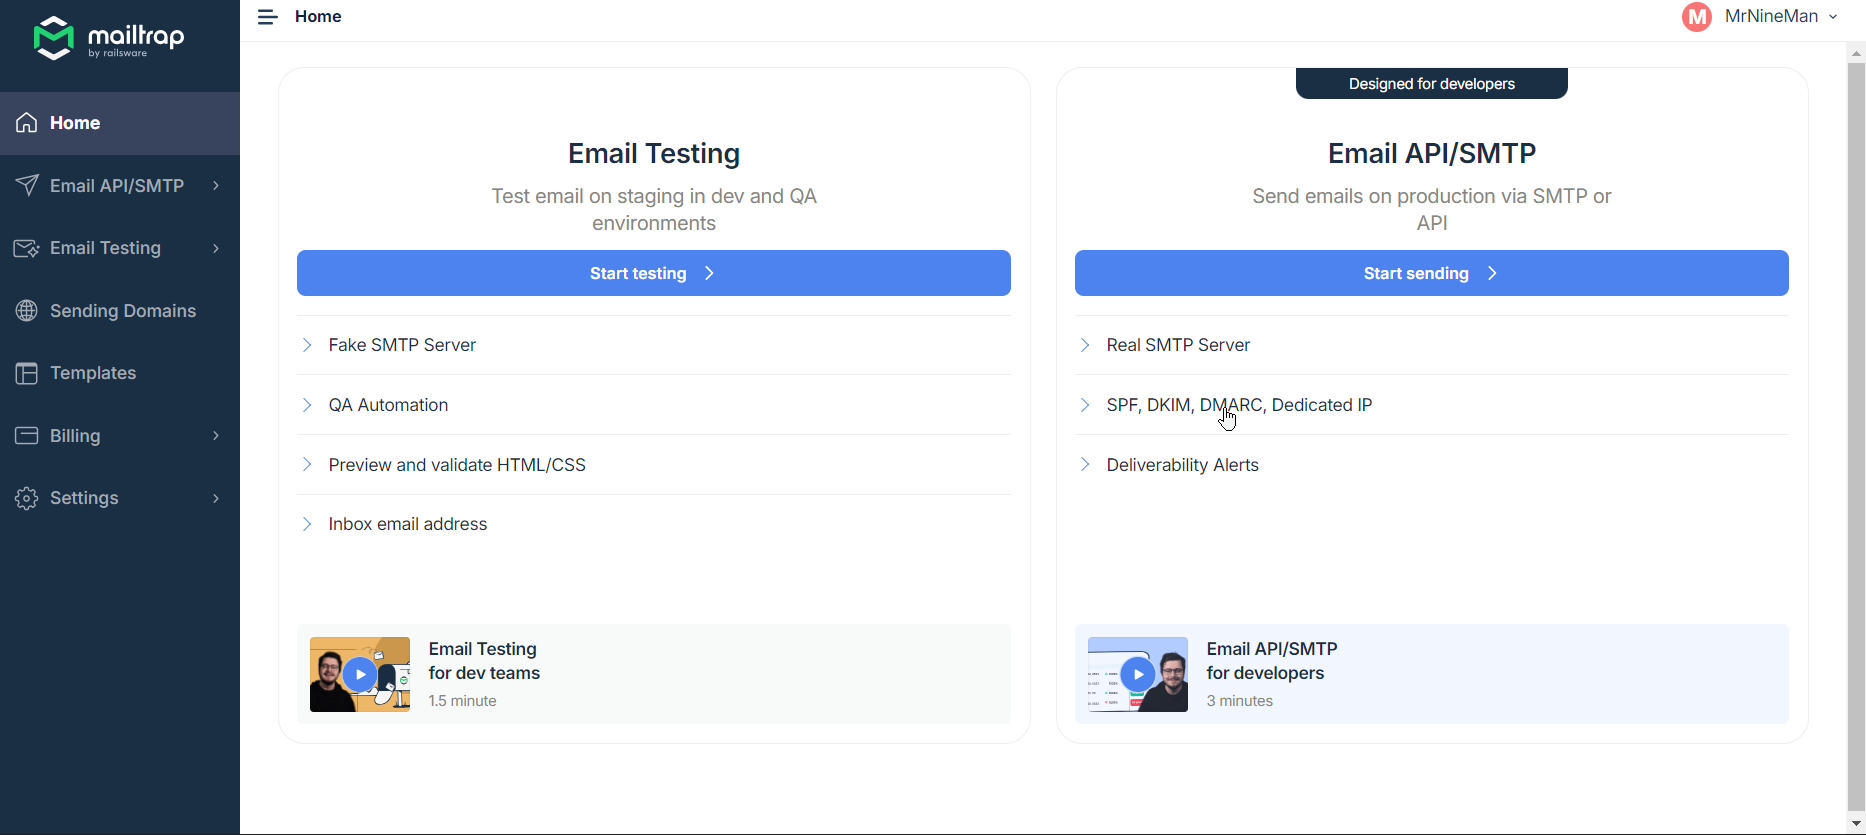This screenshot has width=1866, height=835.
Task: Click the Preview and validate HTML/CSS text
Action: click(457, 465)
